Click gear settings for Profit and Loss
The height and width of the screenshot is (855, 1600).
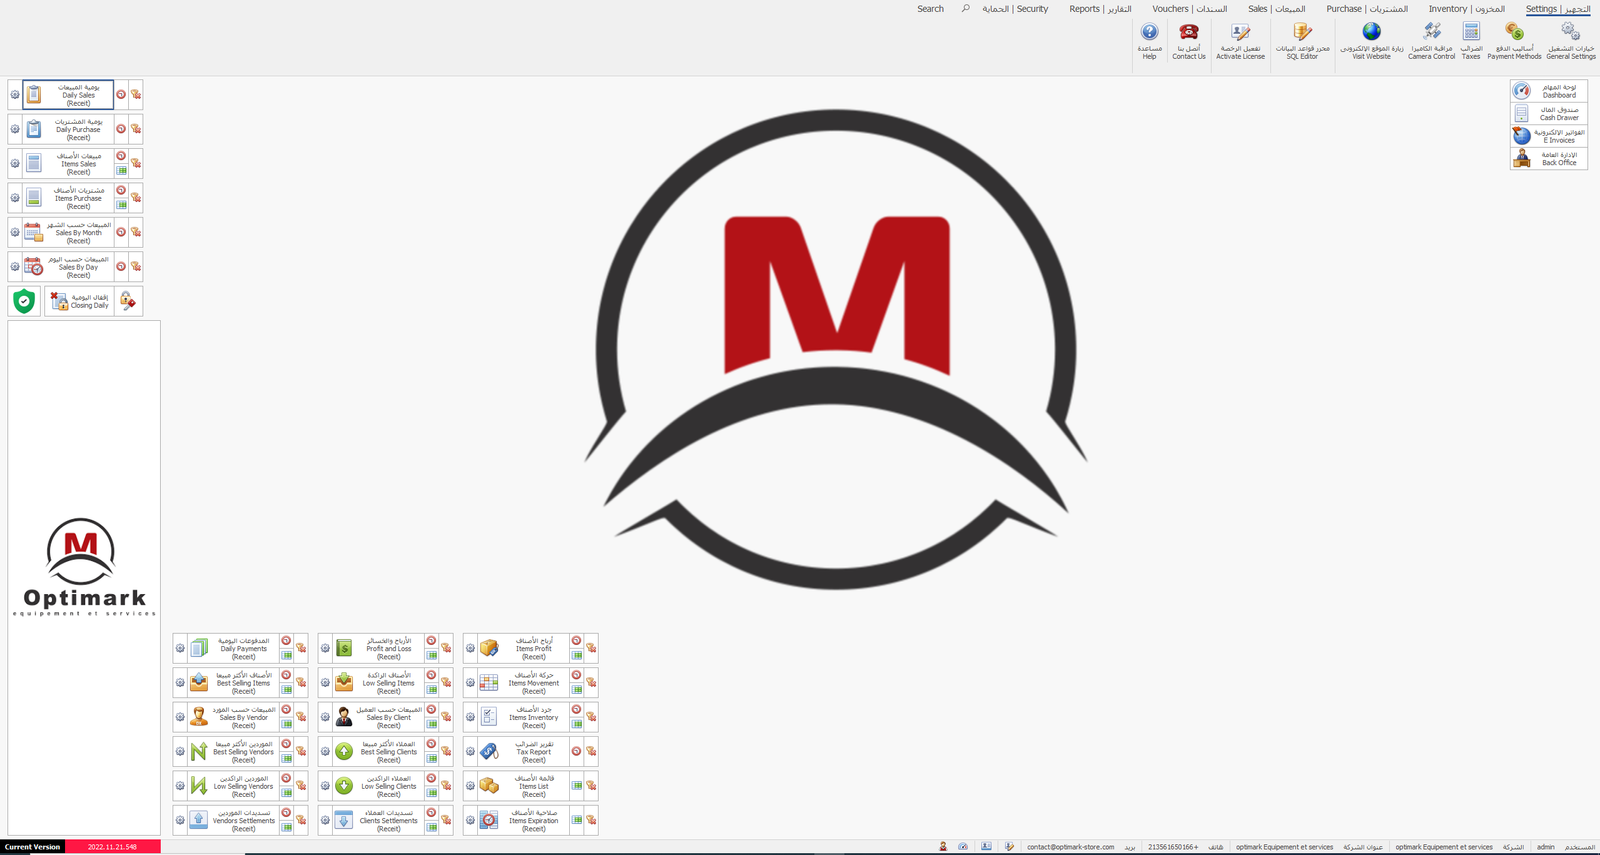(x=325, y=648)
